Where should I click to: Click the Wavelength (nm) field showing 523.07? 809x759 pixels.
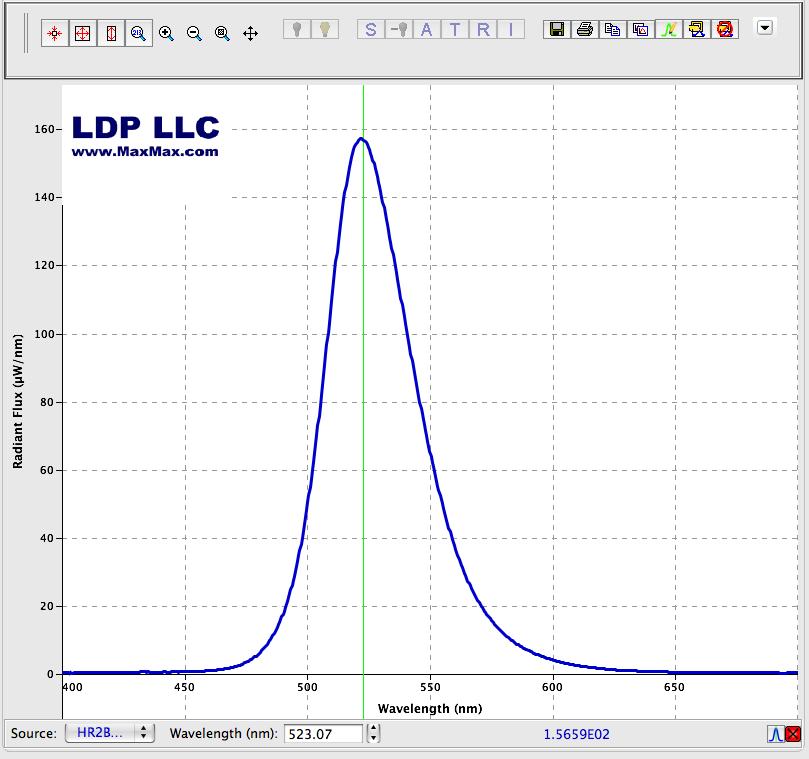[323, 734]
